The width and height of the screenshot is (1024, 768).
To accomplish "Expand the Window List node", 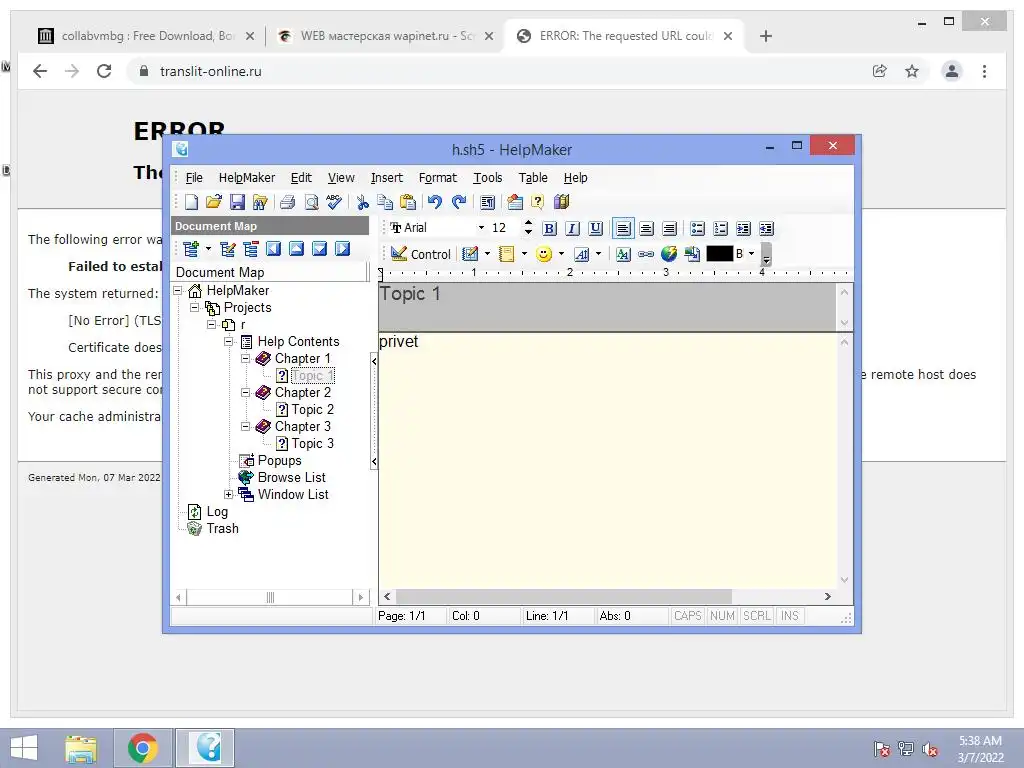I will point(229,494).
